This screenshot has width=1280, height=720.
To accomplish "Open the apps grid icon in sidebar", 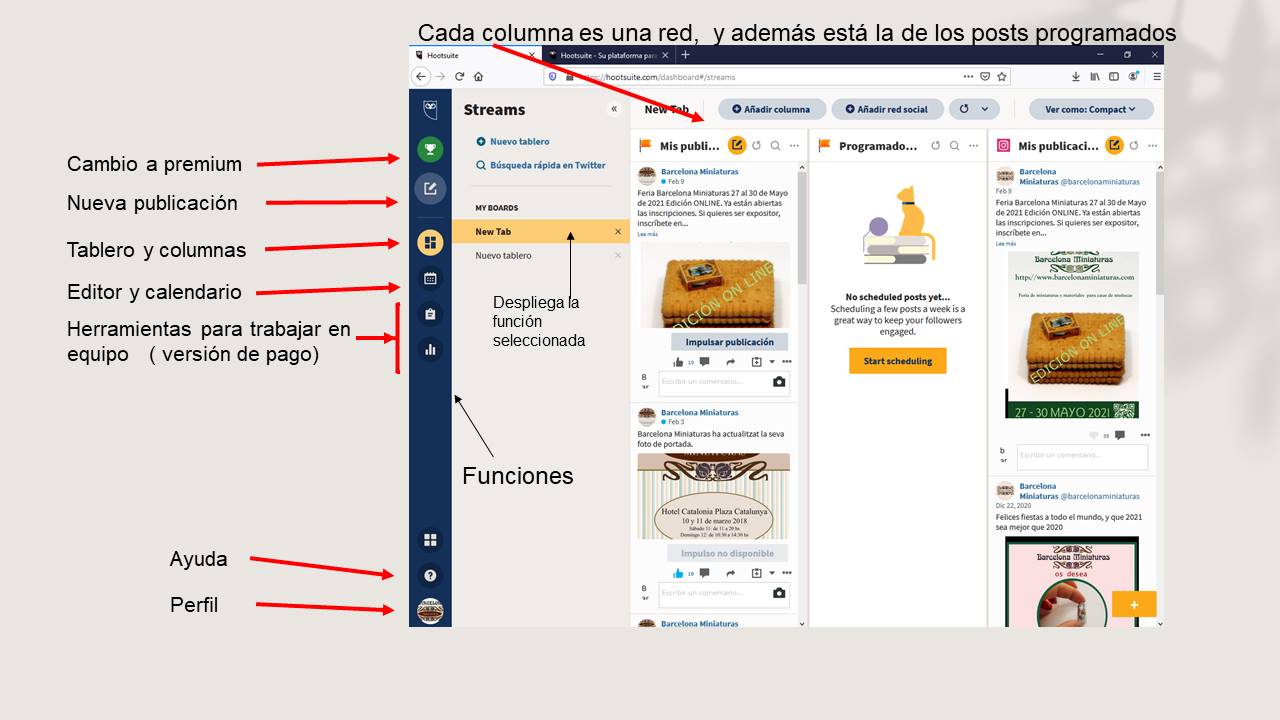I will pyautogui.click(x=430, y=540).
